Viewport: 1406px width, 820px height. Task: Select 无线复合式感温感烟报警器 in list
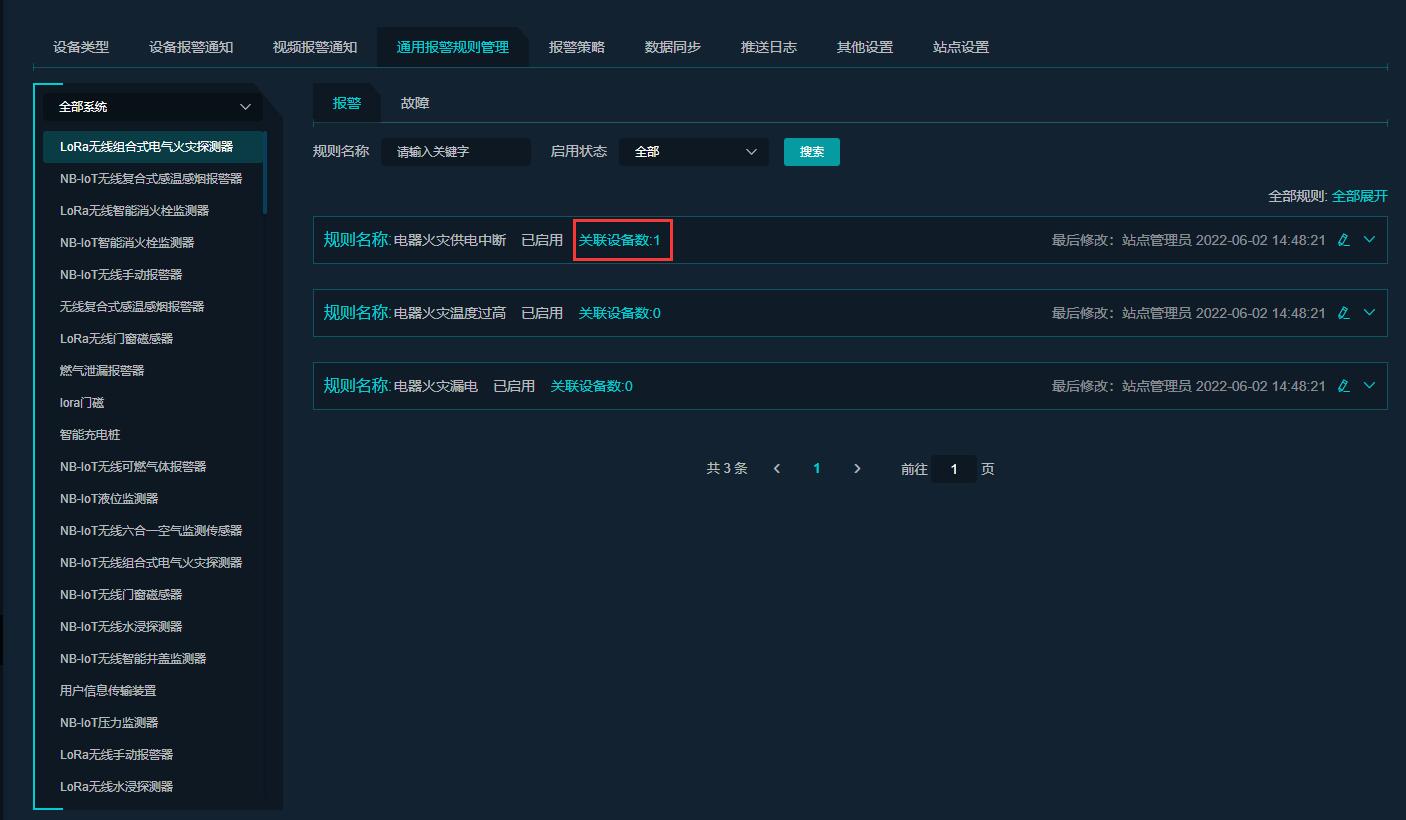coord(153,307)
